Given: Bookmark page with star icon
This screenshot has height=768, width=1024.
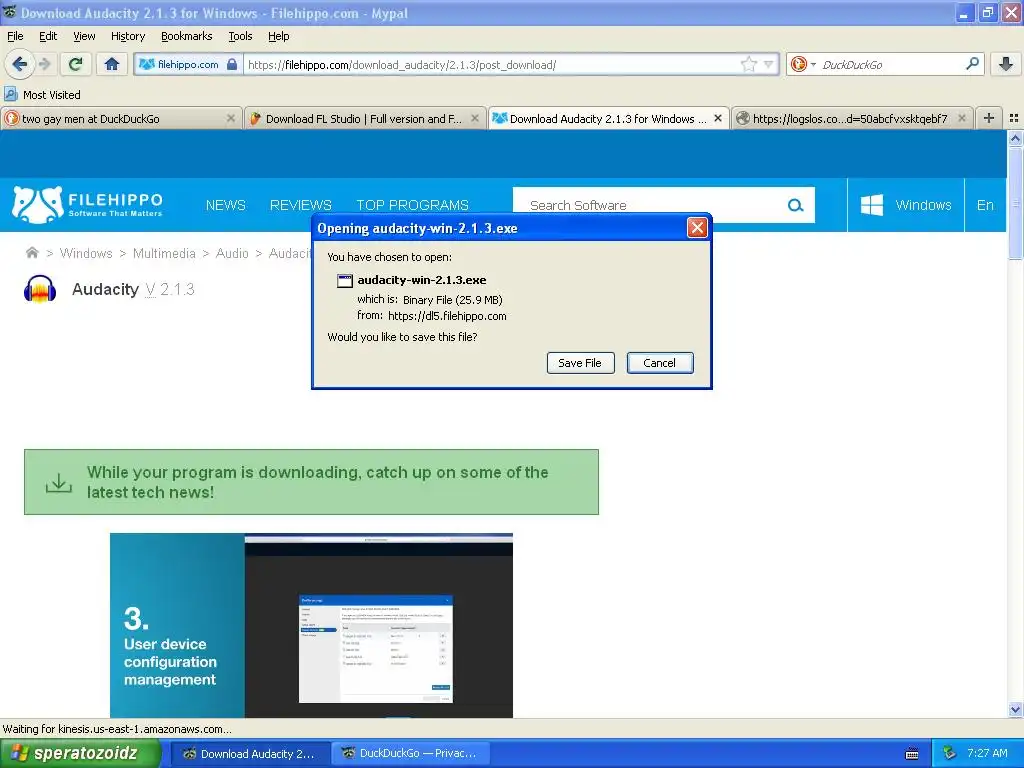Looking at the screenshot, I should pos(748,64).
